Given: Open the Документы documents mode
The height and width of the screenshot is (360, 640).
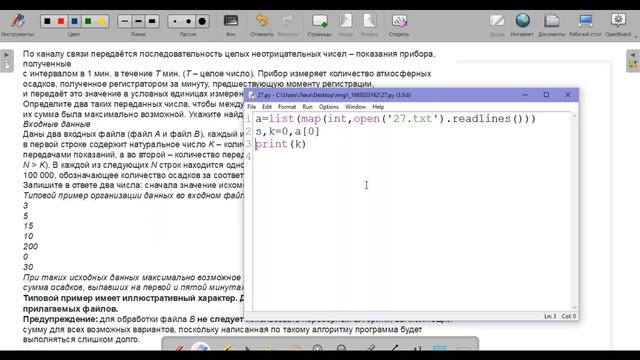Looking at the screenshot, I should point(551,24).
